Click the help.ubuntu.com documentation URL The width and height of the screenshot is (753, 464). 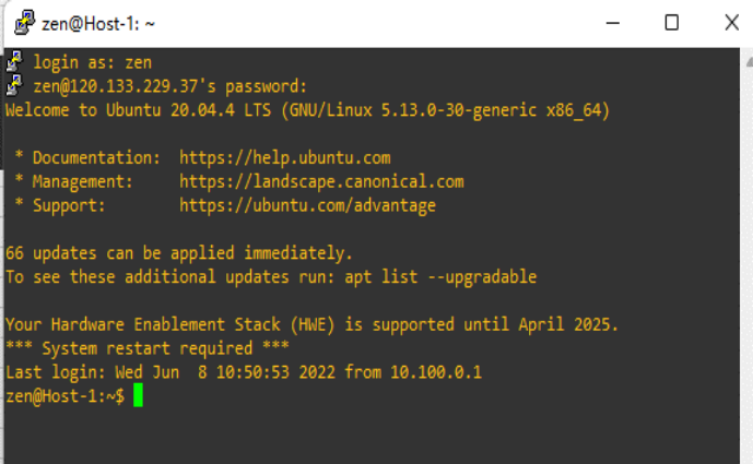point(285,158)
